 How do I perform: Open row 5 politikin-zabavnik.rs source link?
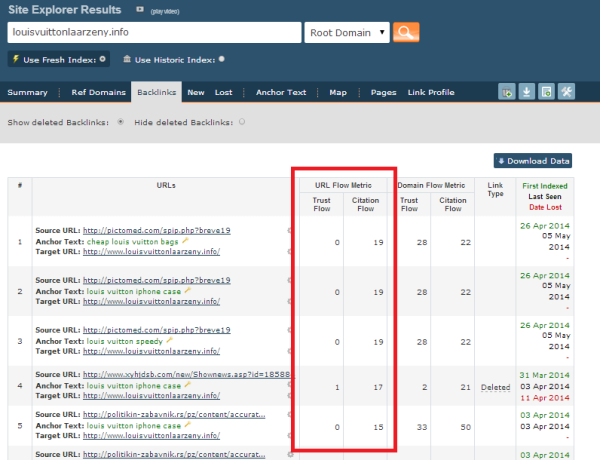click(174, 414)
